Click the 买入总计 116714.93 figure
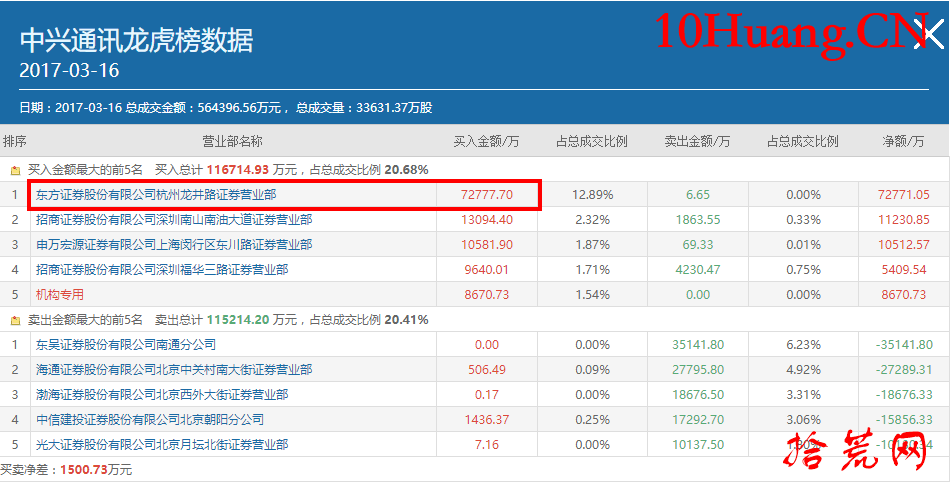The width and height of the screenshot is (951, 483). [x=237, y=170]
